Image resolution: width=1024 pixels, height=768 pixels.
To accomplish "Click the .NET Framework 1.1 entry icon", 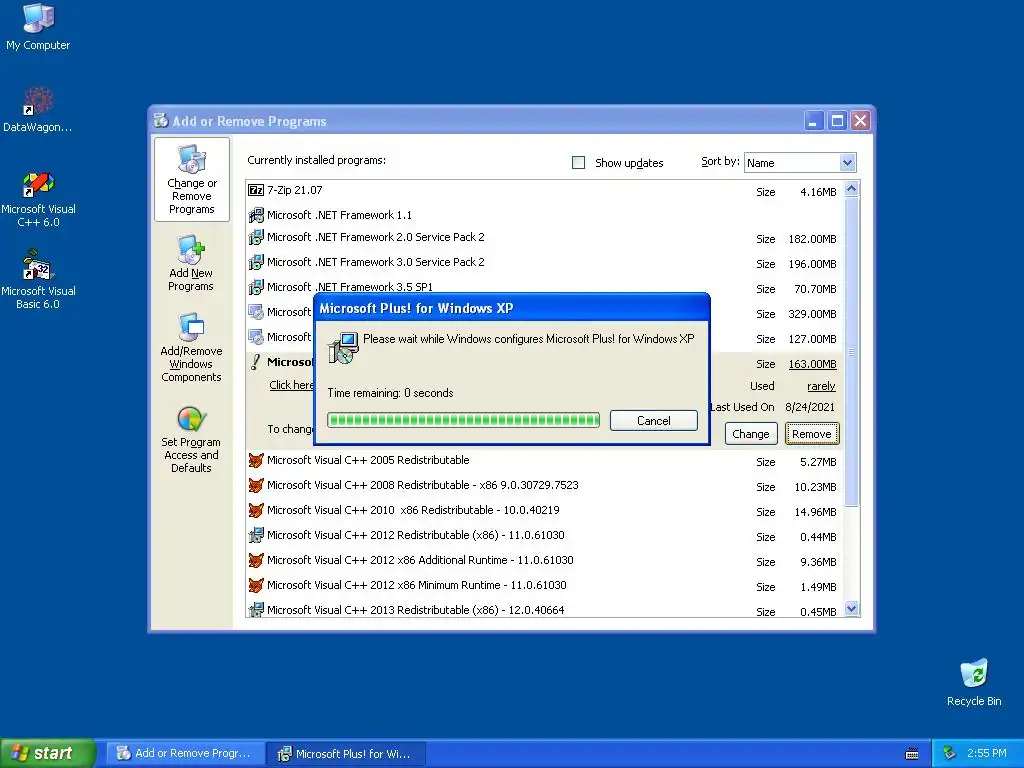I will [x=256, y=215].
